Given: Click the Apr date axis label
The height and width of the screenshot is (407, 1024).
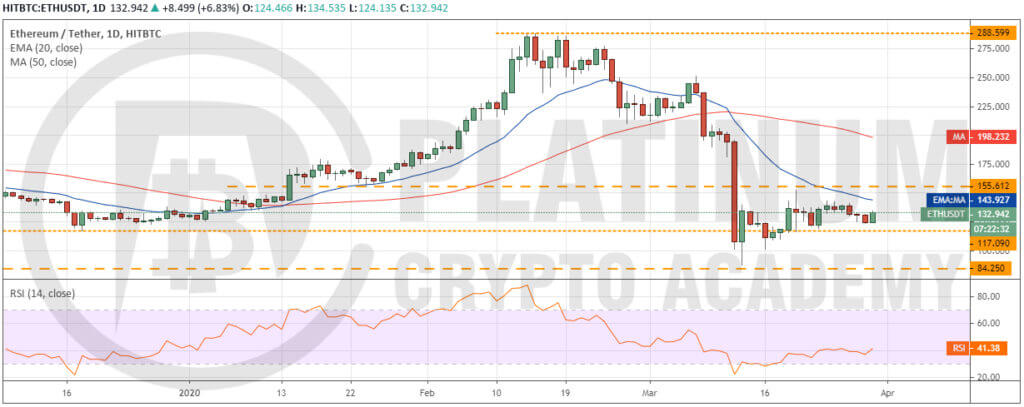Looking at the screenshot, I should pyautogui.click(x=887, y=395).
